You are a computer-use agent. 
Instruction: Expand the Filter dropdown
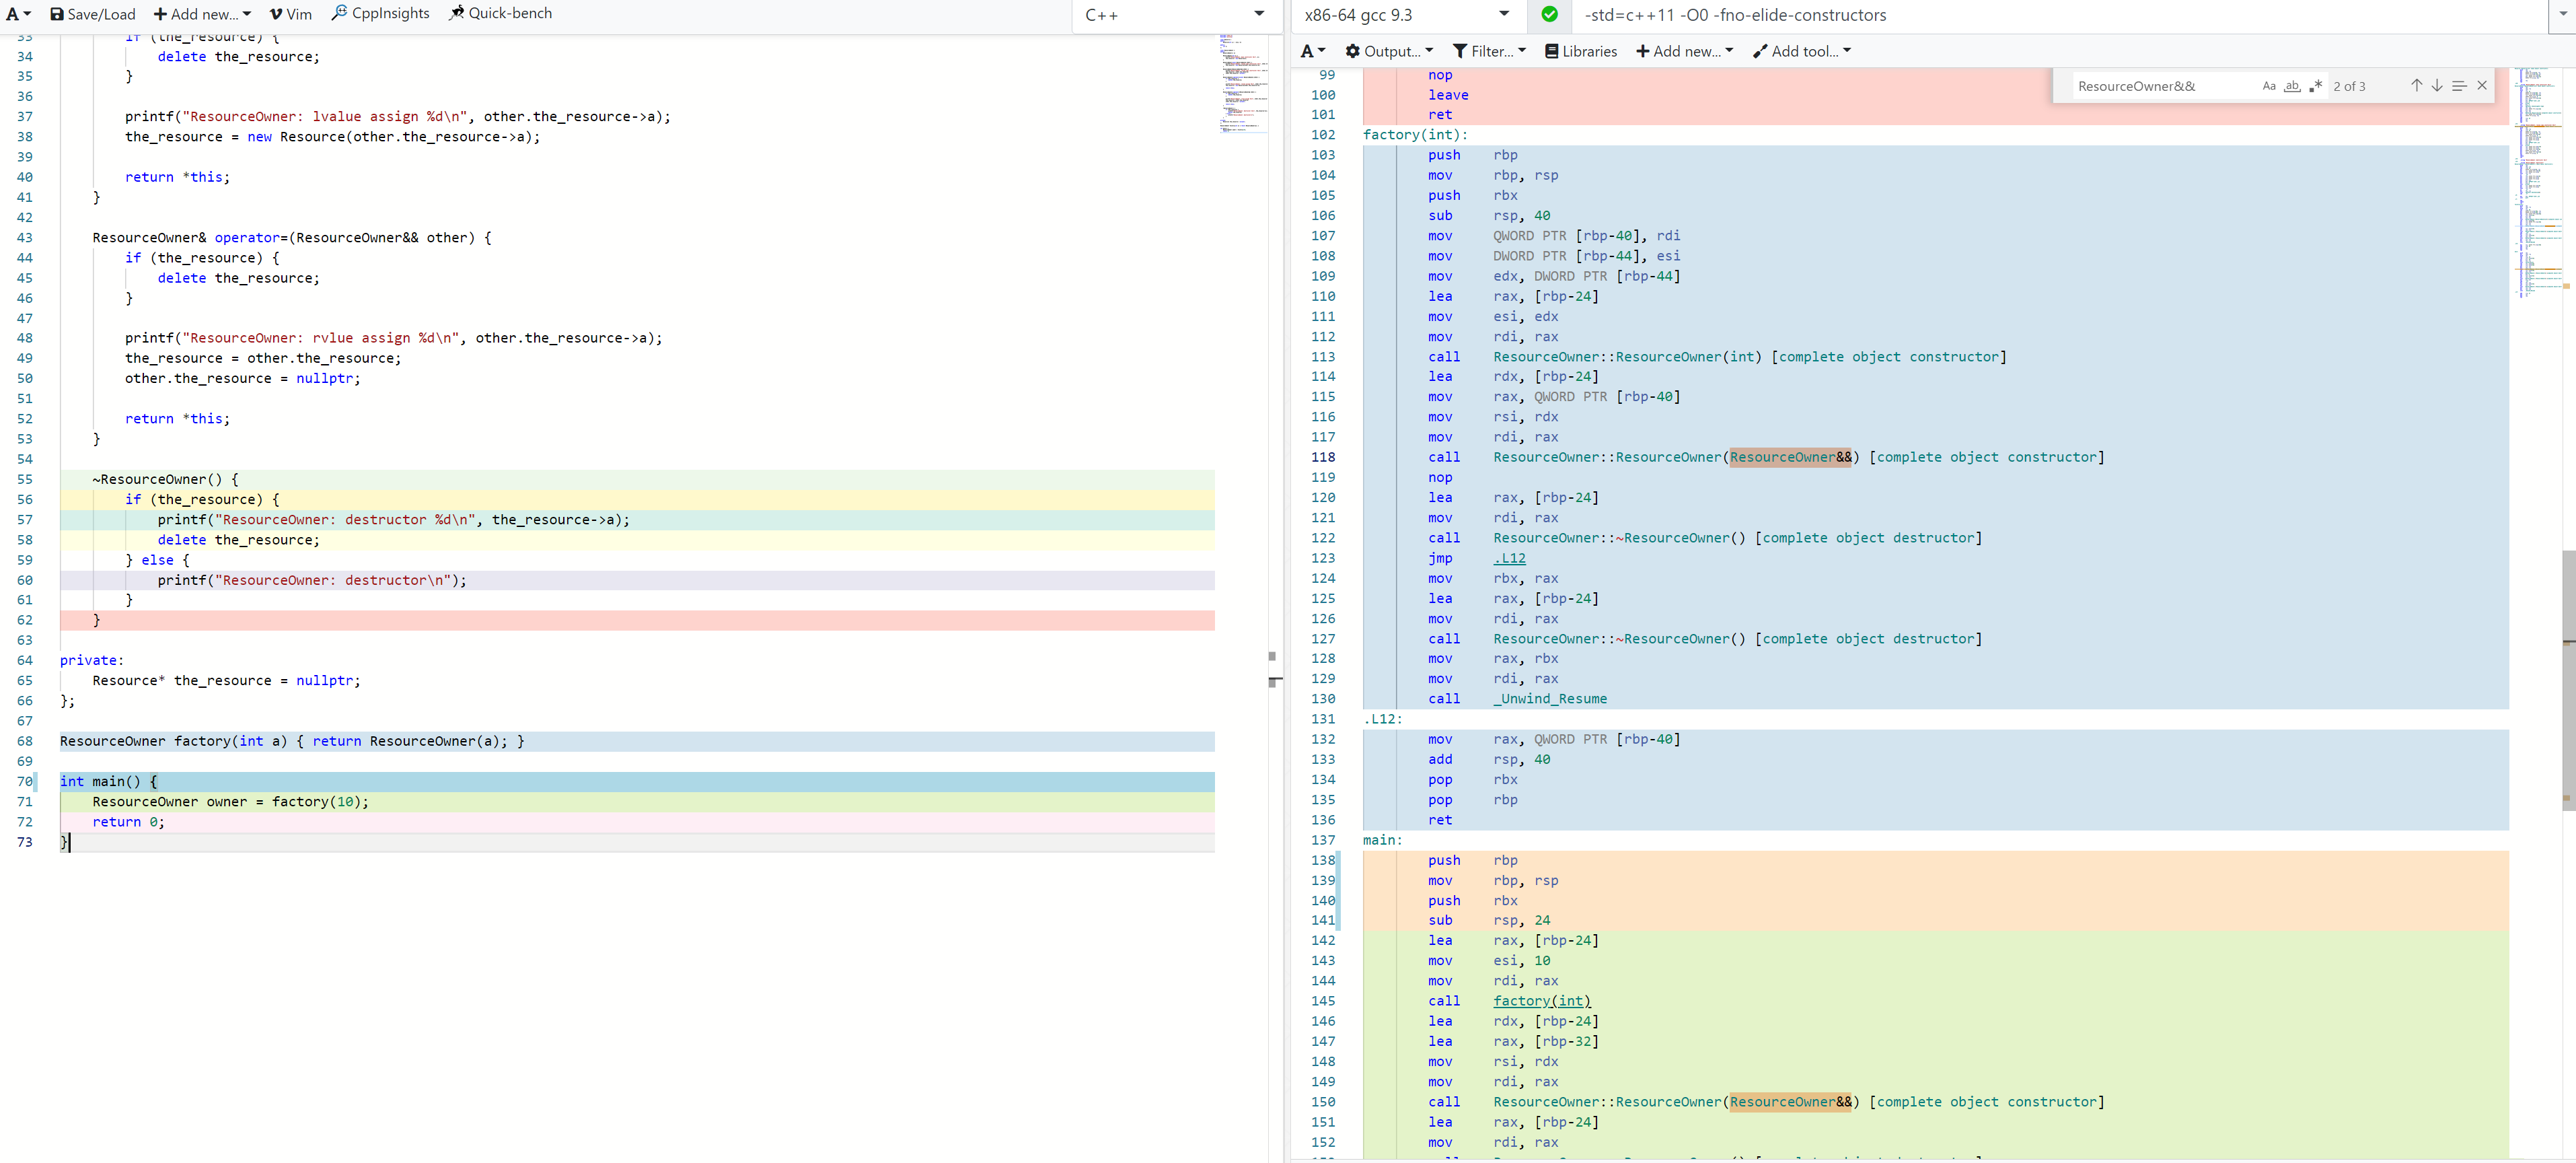(x=1489, y=51)
